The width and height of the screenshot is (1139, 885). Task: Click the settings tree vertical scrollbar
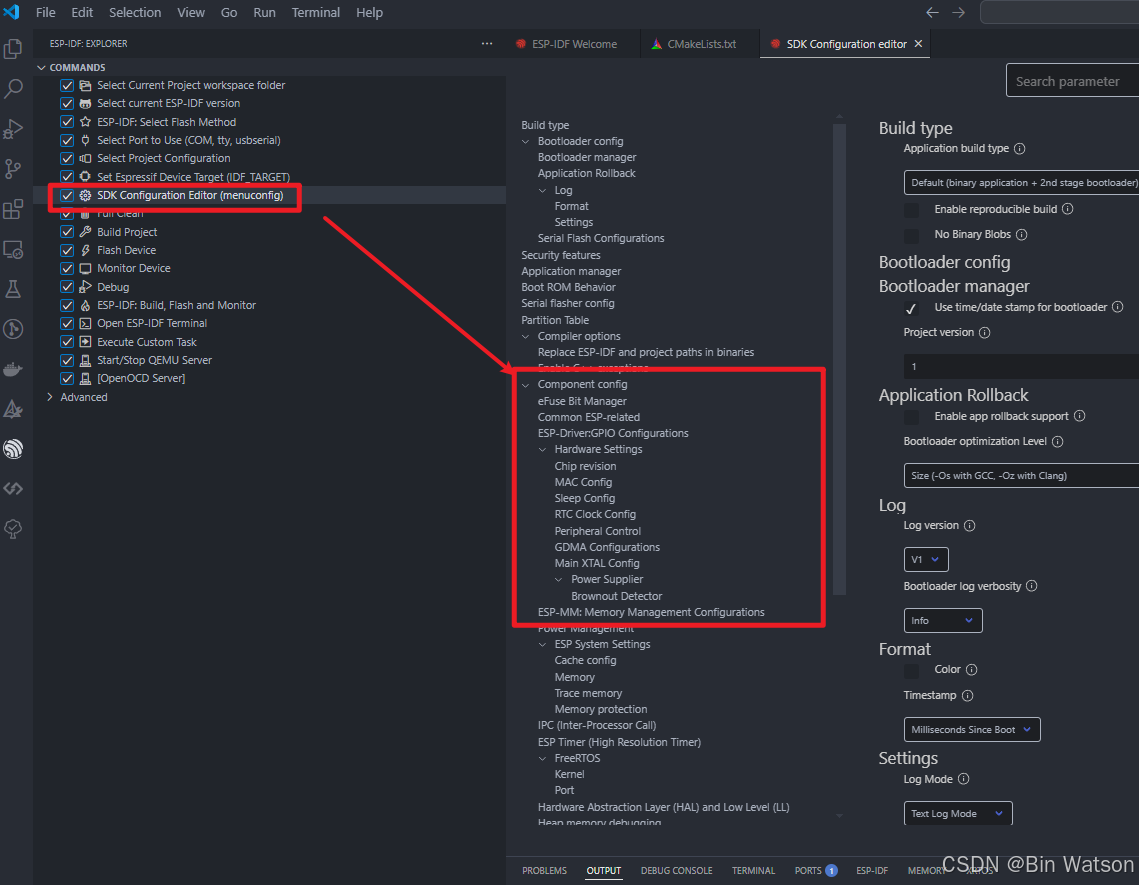click(839, 359)
